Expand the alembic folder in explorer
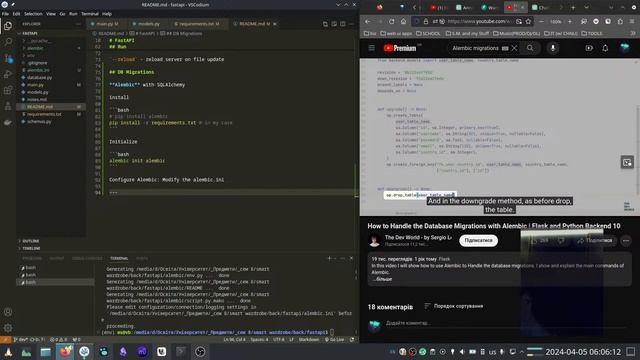This screenshot has width=640, height=360. [35, 48]
